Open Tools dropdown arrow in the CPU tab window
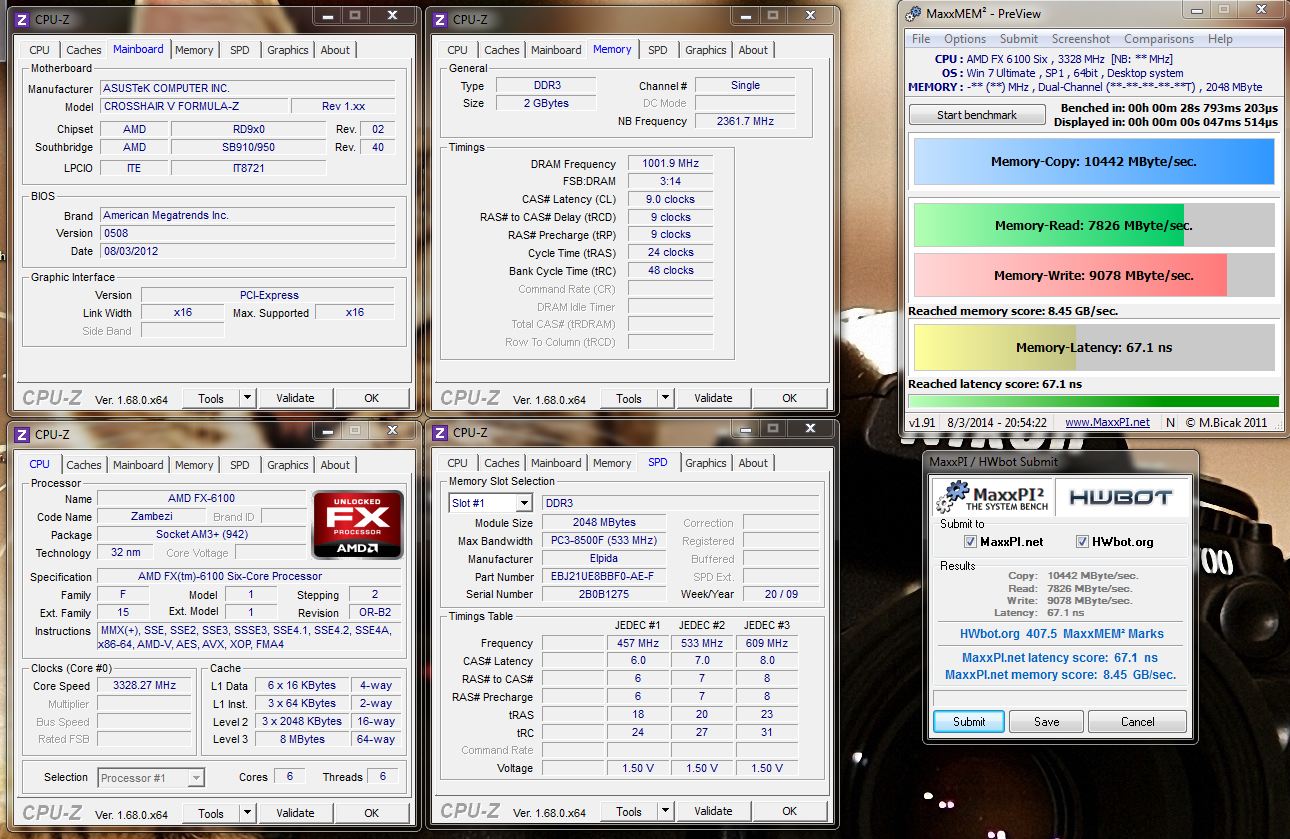The height and width of the screenshot is (839, 1290). click(x=247, y=813)
